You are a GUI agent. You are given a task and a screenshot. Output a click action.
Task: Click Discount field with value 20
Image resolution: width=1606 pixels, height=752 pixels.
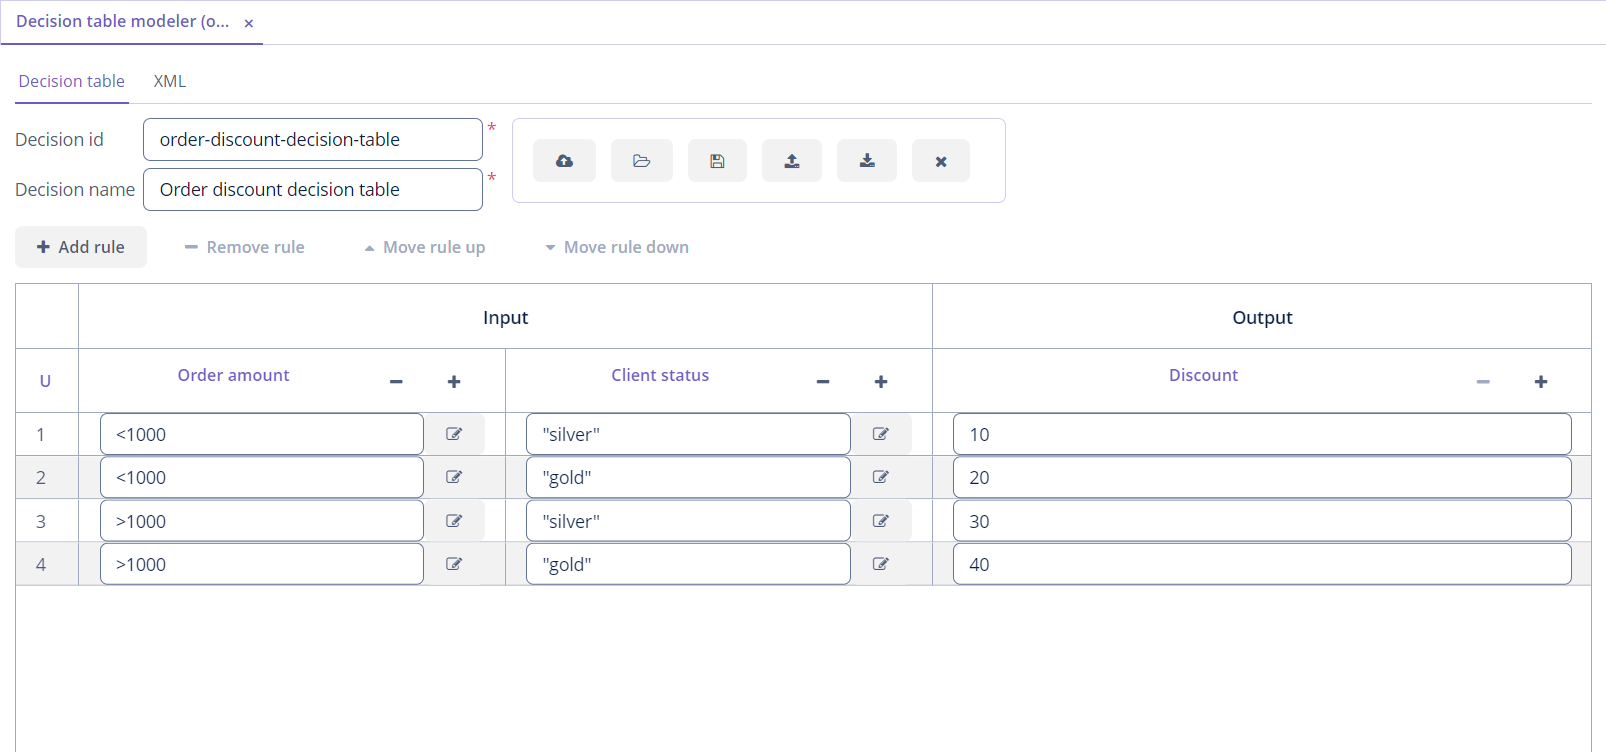point(1262,477)
